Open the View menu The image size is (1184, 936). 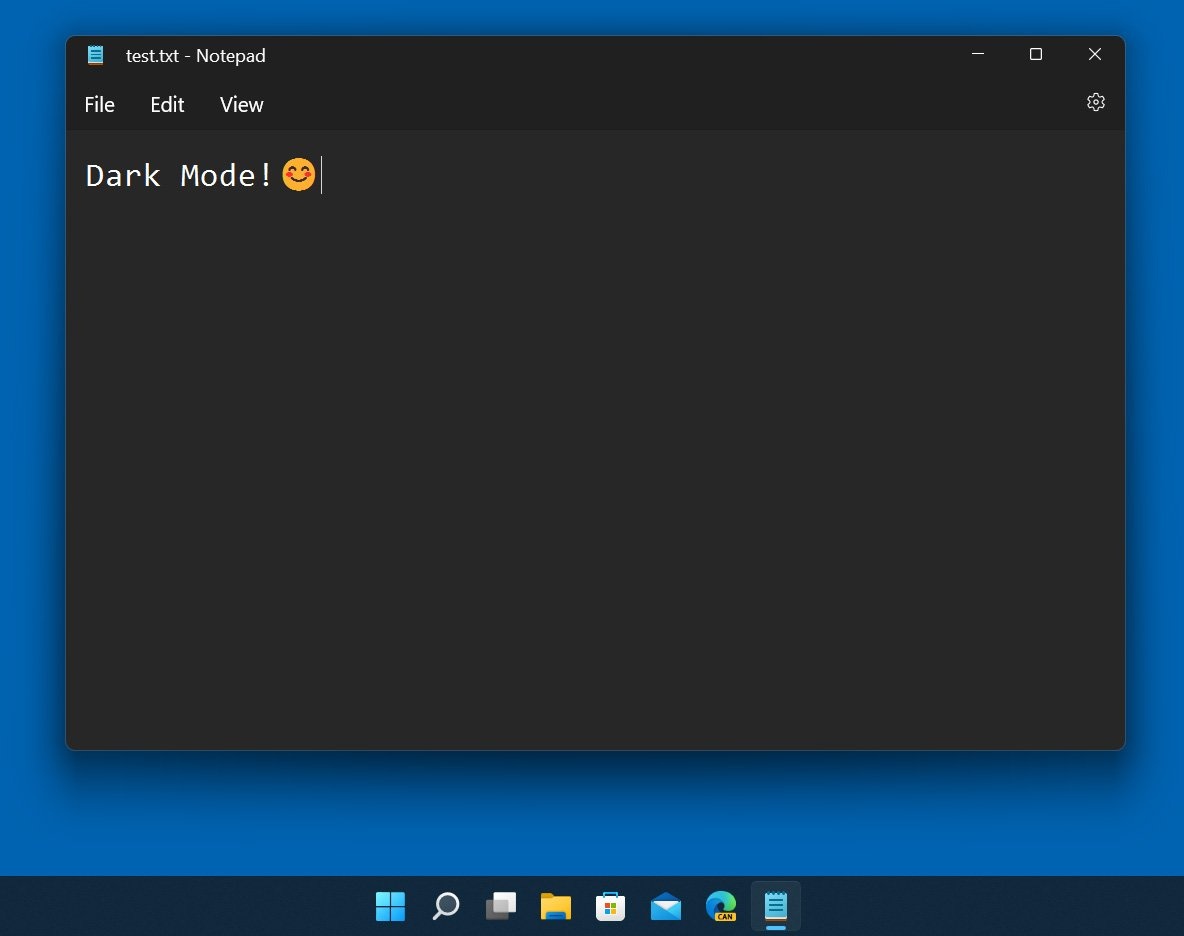(241, 104)
